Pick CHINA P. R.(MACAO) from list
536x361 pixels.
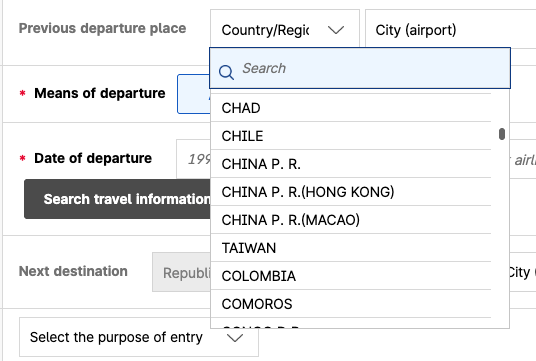coord(351,220)
